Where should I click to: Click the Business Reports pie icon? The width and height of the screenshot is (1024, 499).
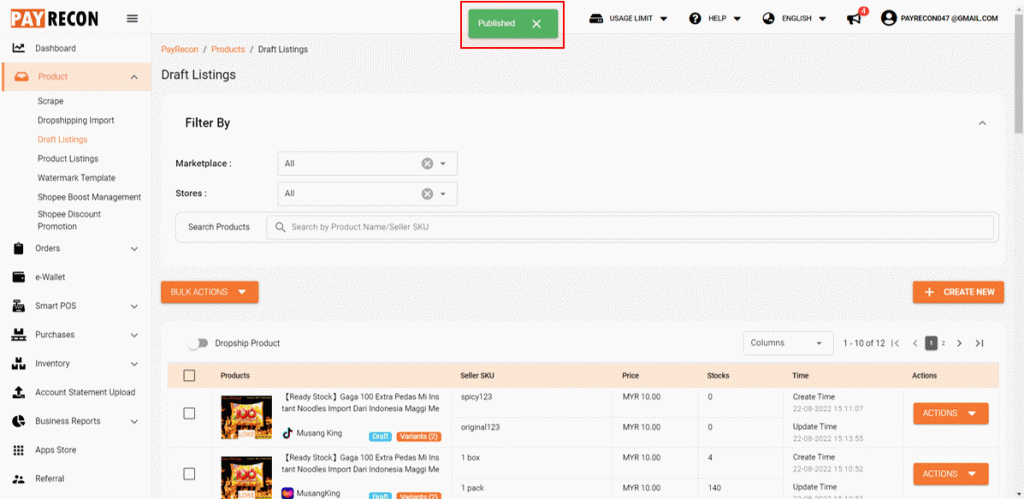point(19,421)
